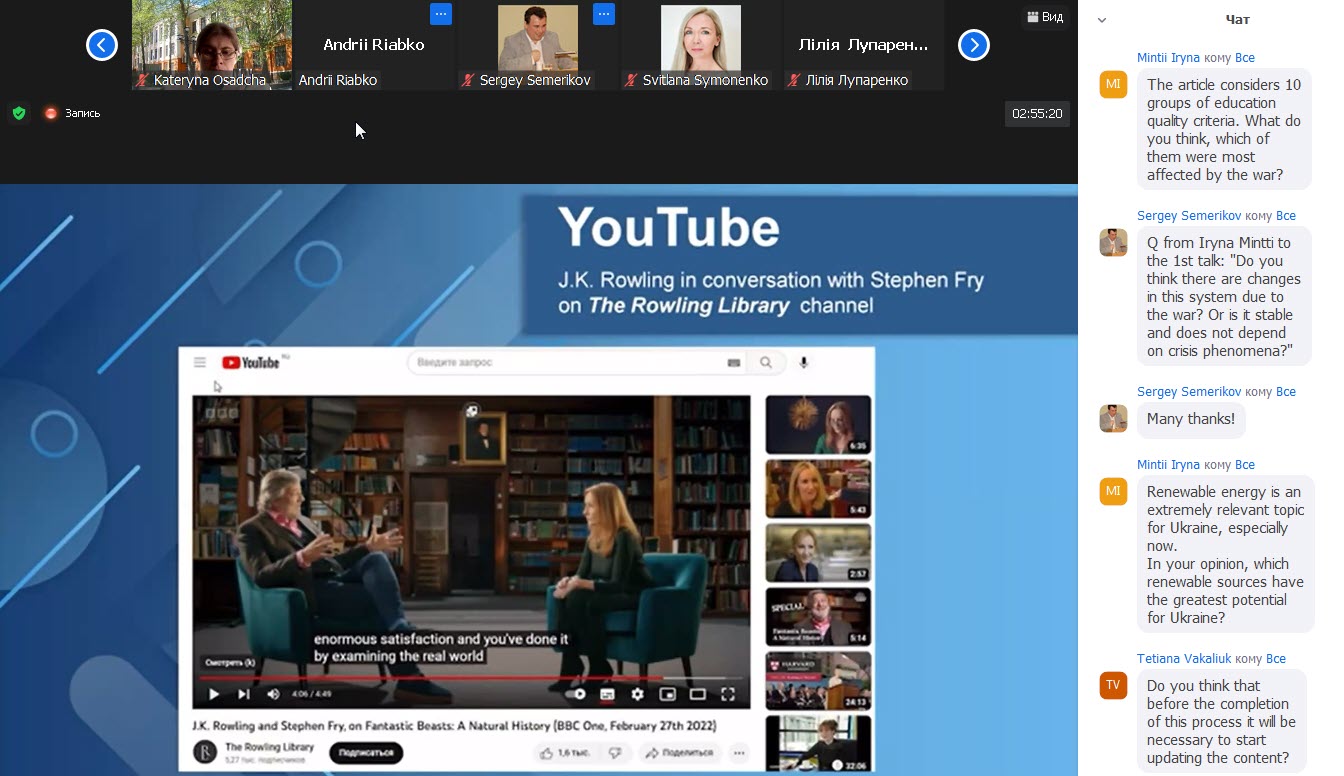Click the YouTube player play button
Image resolution: width=1344 pixels, height=776 pixels.
213,694
